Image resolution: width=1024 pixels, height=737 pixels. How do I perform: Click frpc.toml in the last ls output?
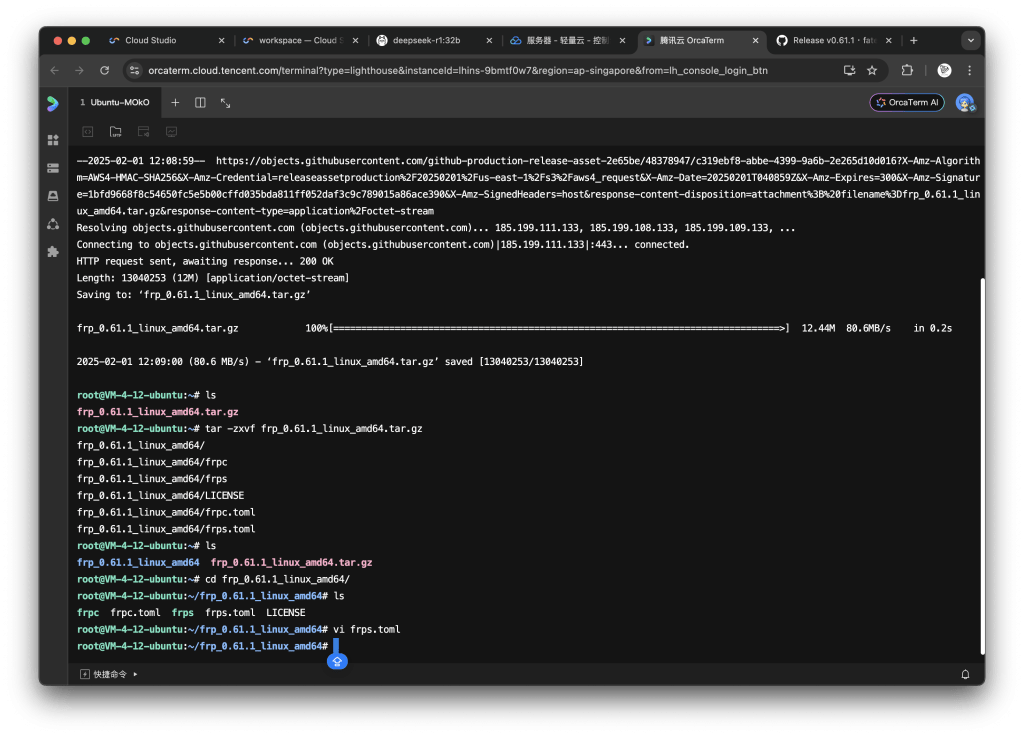click(135, 612)
